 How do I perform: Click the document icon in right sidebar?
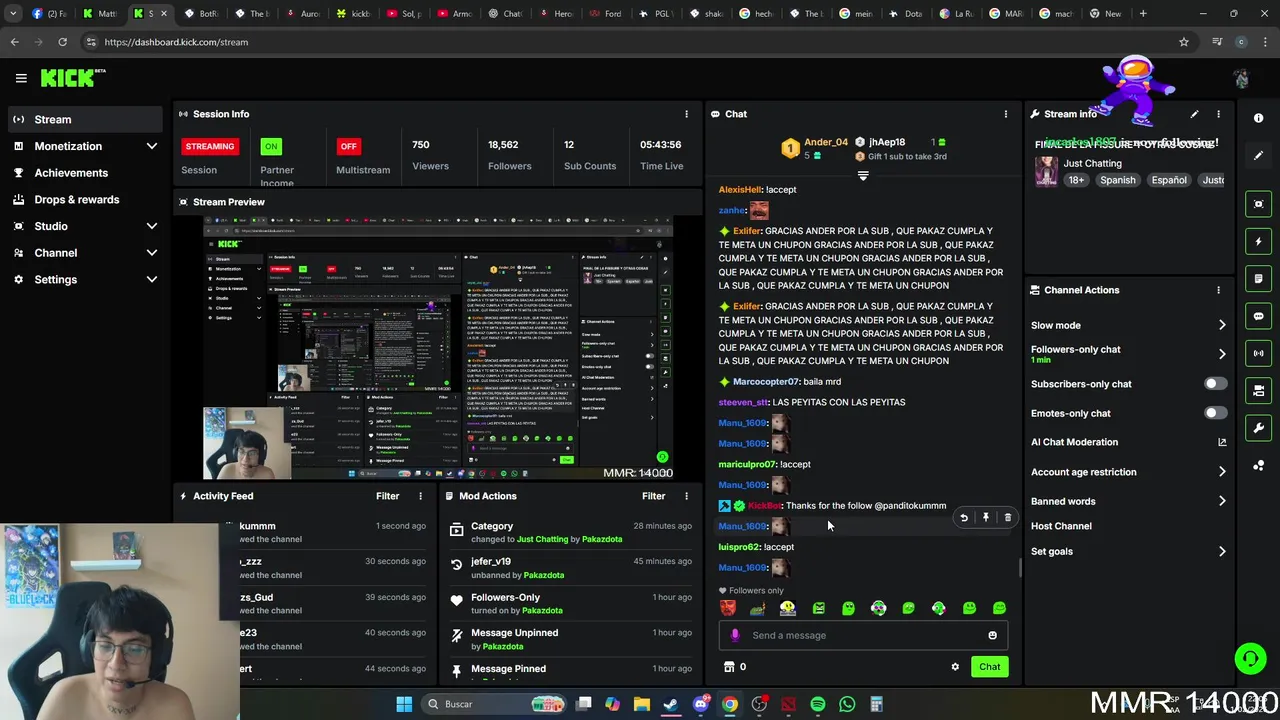[x=1259, y=278]
